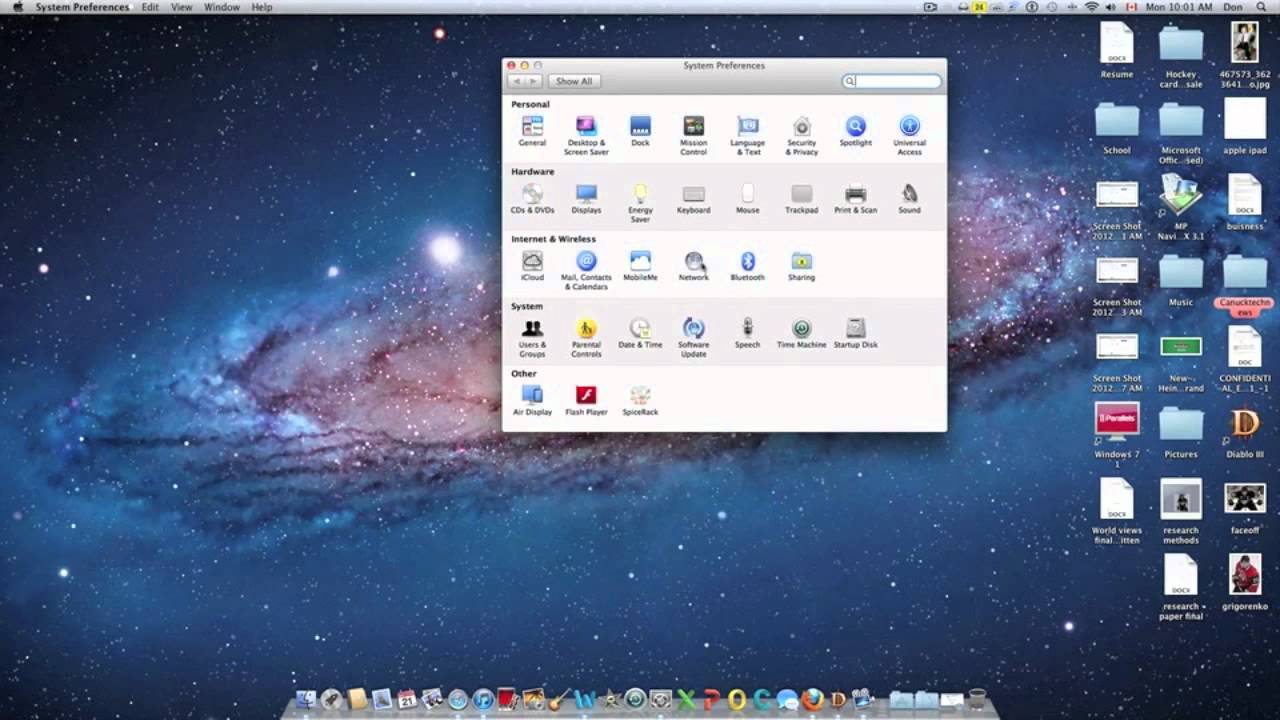Open Software Update preferences

pos(693,337)
